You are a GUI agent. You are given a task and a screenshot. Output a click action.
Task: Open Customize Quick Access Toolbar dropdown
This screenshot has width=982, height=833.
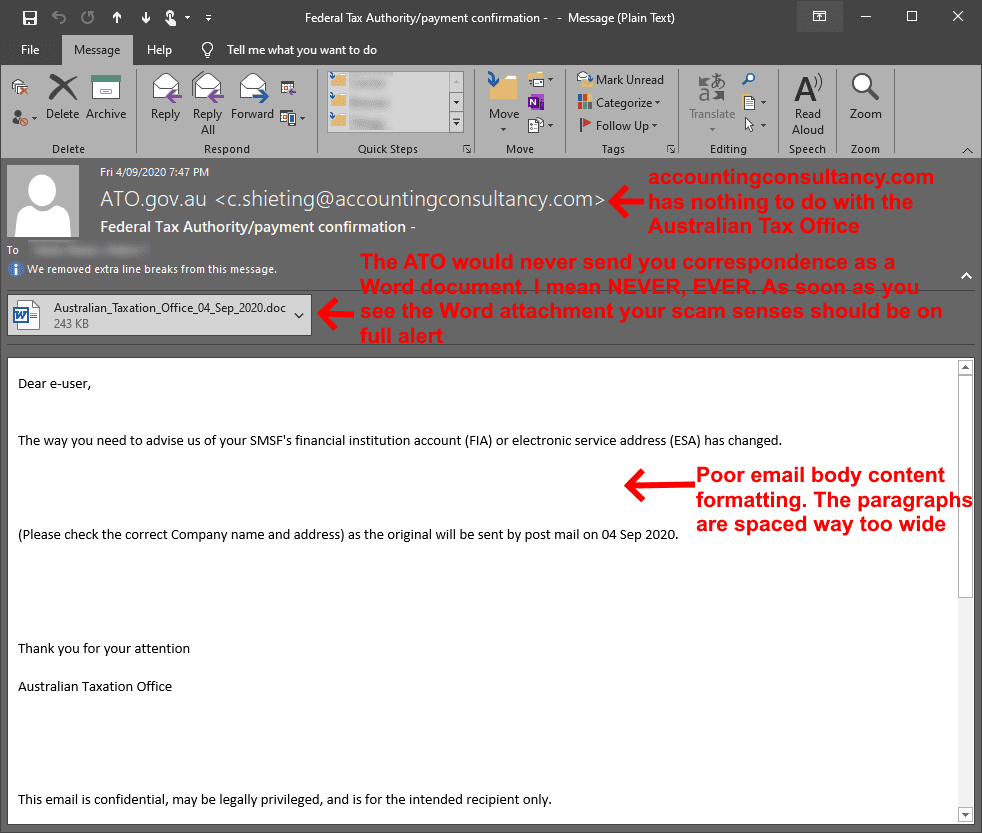(209, 18)
